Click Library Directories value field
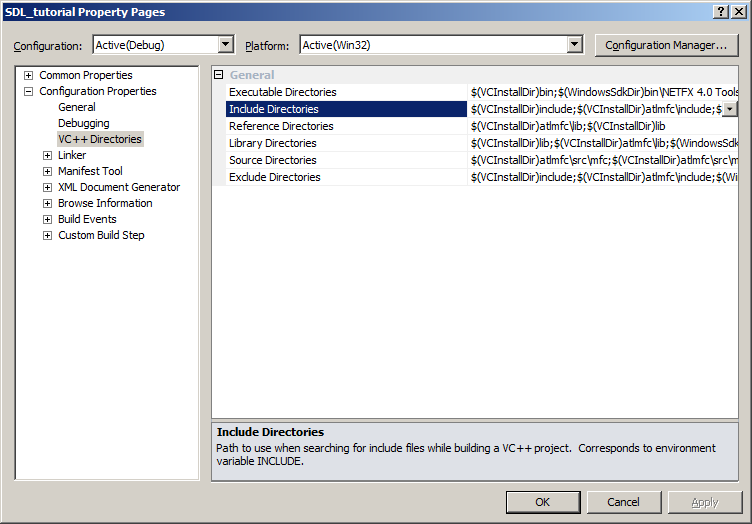Image resolution: width=752 pixels, height=524 pixels. point(603,143)
